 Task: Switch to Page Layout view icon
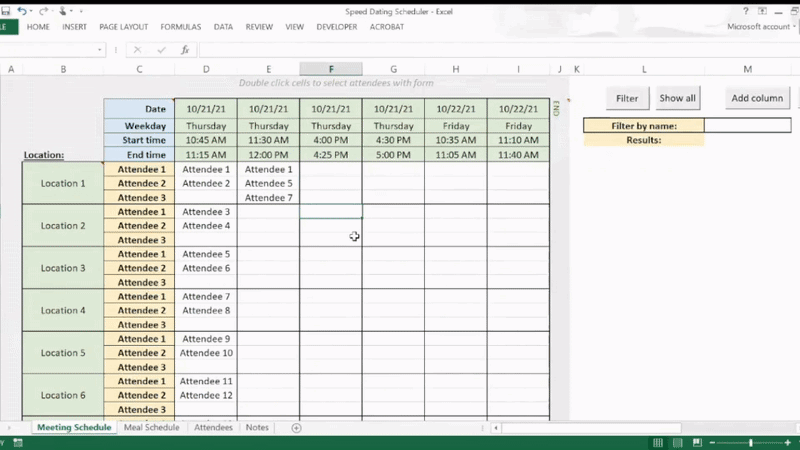point(678,443)
